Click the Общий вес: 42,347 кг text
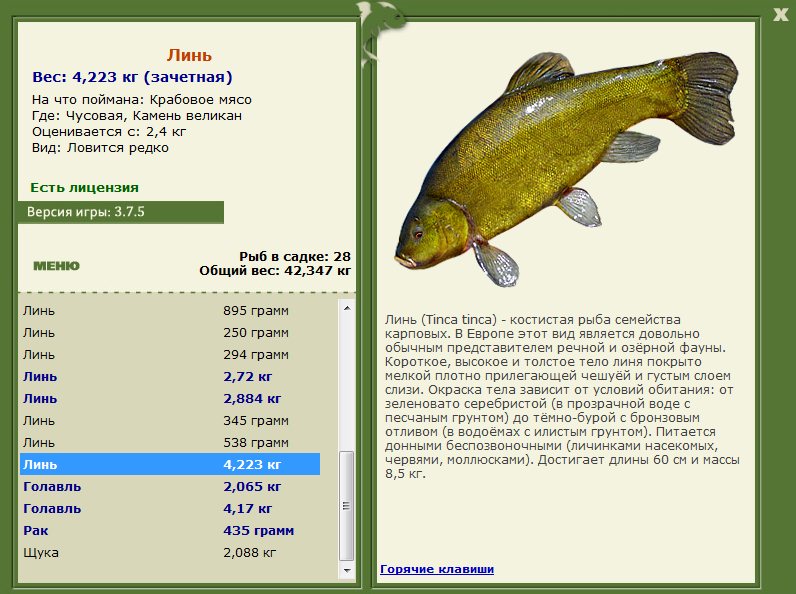796x594 pixels. [275, 271]
